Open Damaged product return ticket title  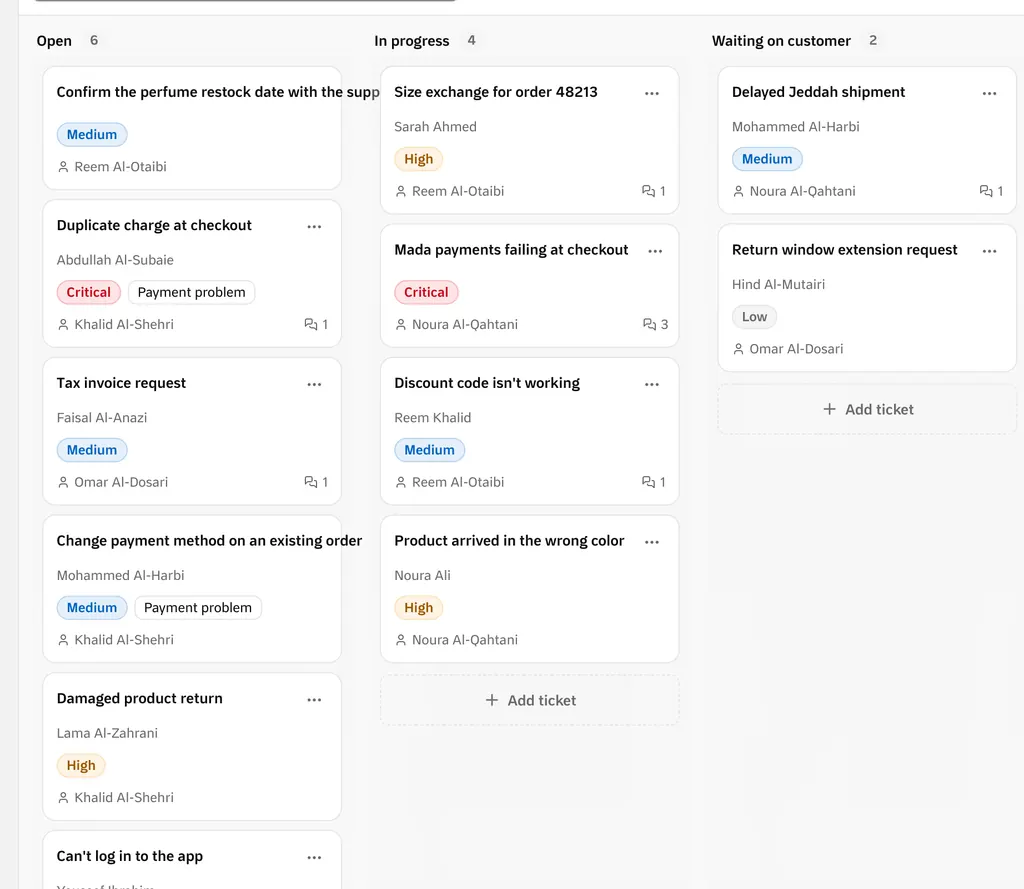140,698
